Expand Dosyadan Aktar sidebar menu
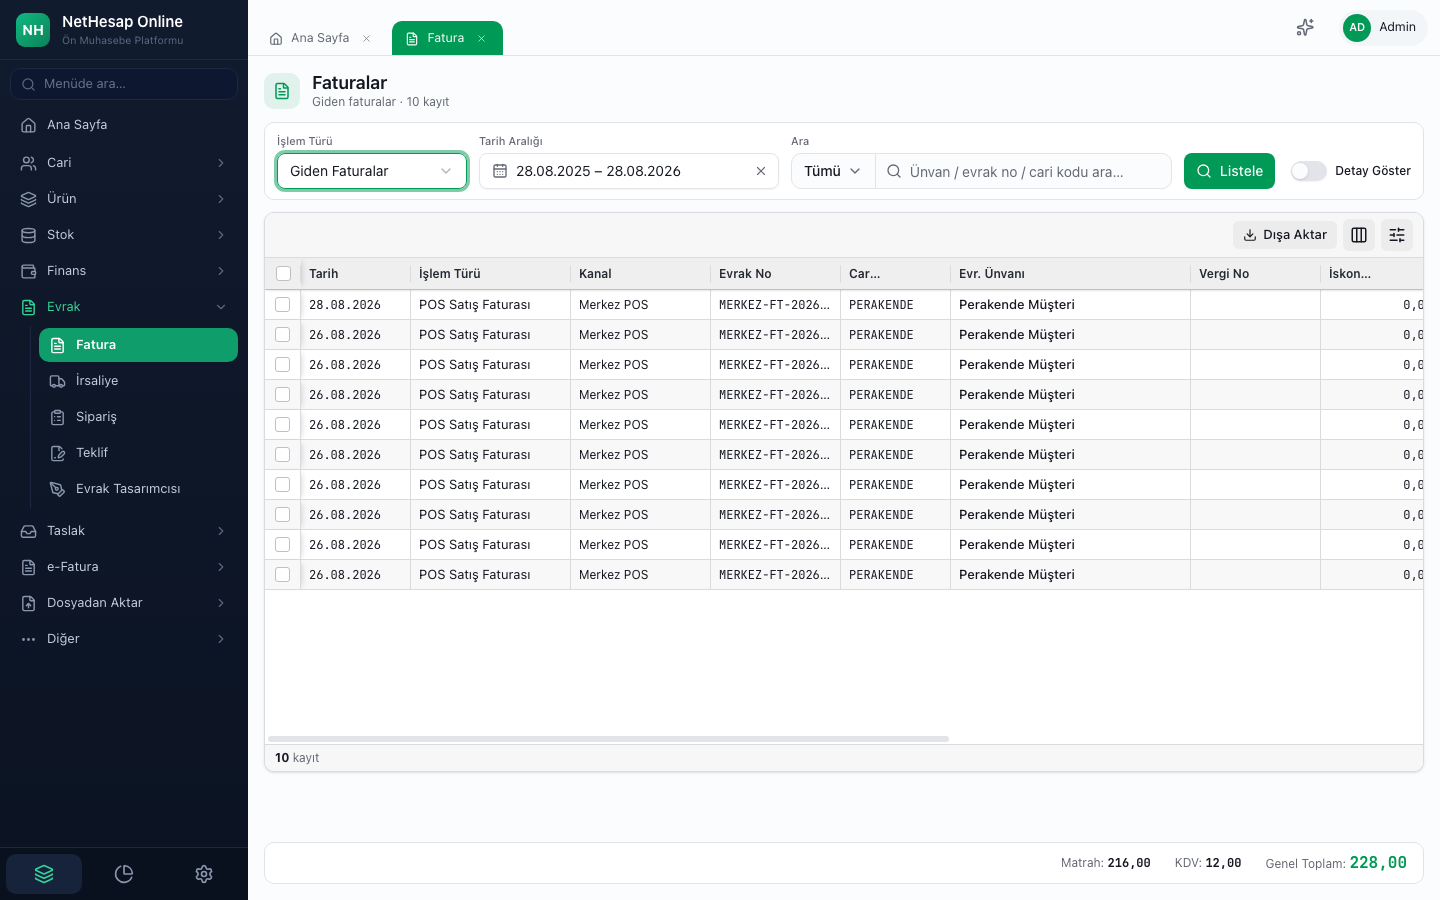The height and width of the screenshot is (900, 1440). coord(124,603)
